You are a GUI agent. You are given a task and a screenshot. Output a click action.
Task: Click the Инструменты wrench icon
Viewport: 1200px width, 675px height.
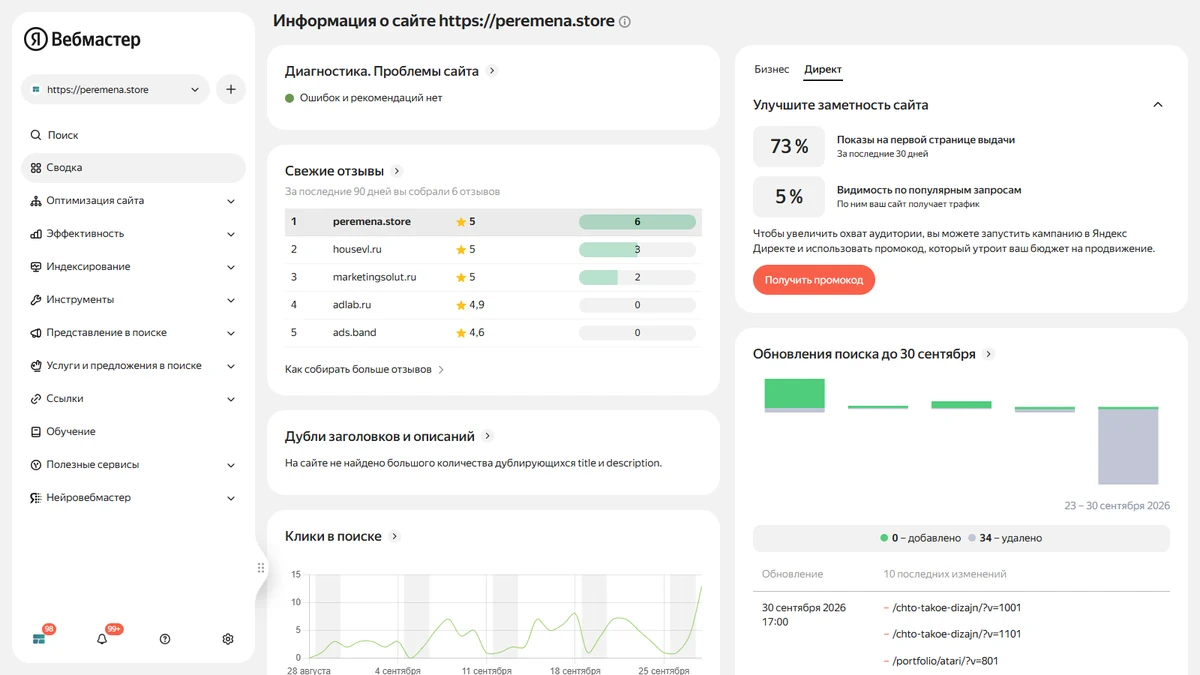click(x=36, y=300)
